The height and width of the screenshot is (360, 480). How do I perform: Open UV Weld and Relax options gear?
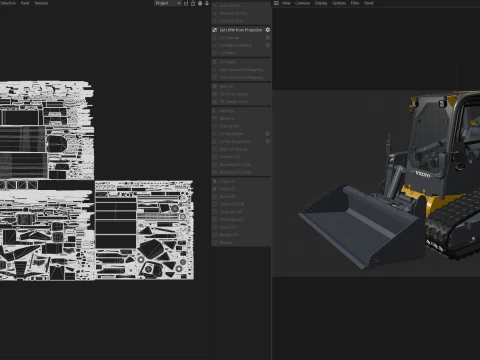pos(267,45)
